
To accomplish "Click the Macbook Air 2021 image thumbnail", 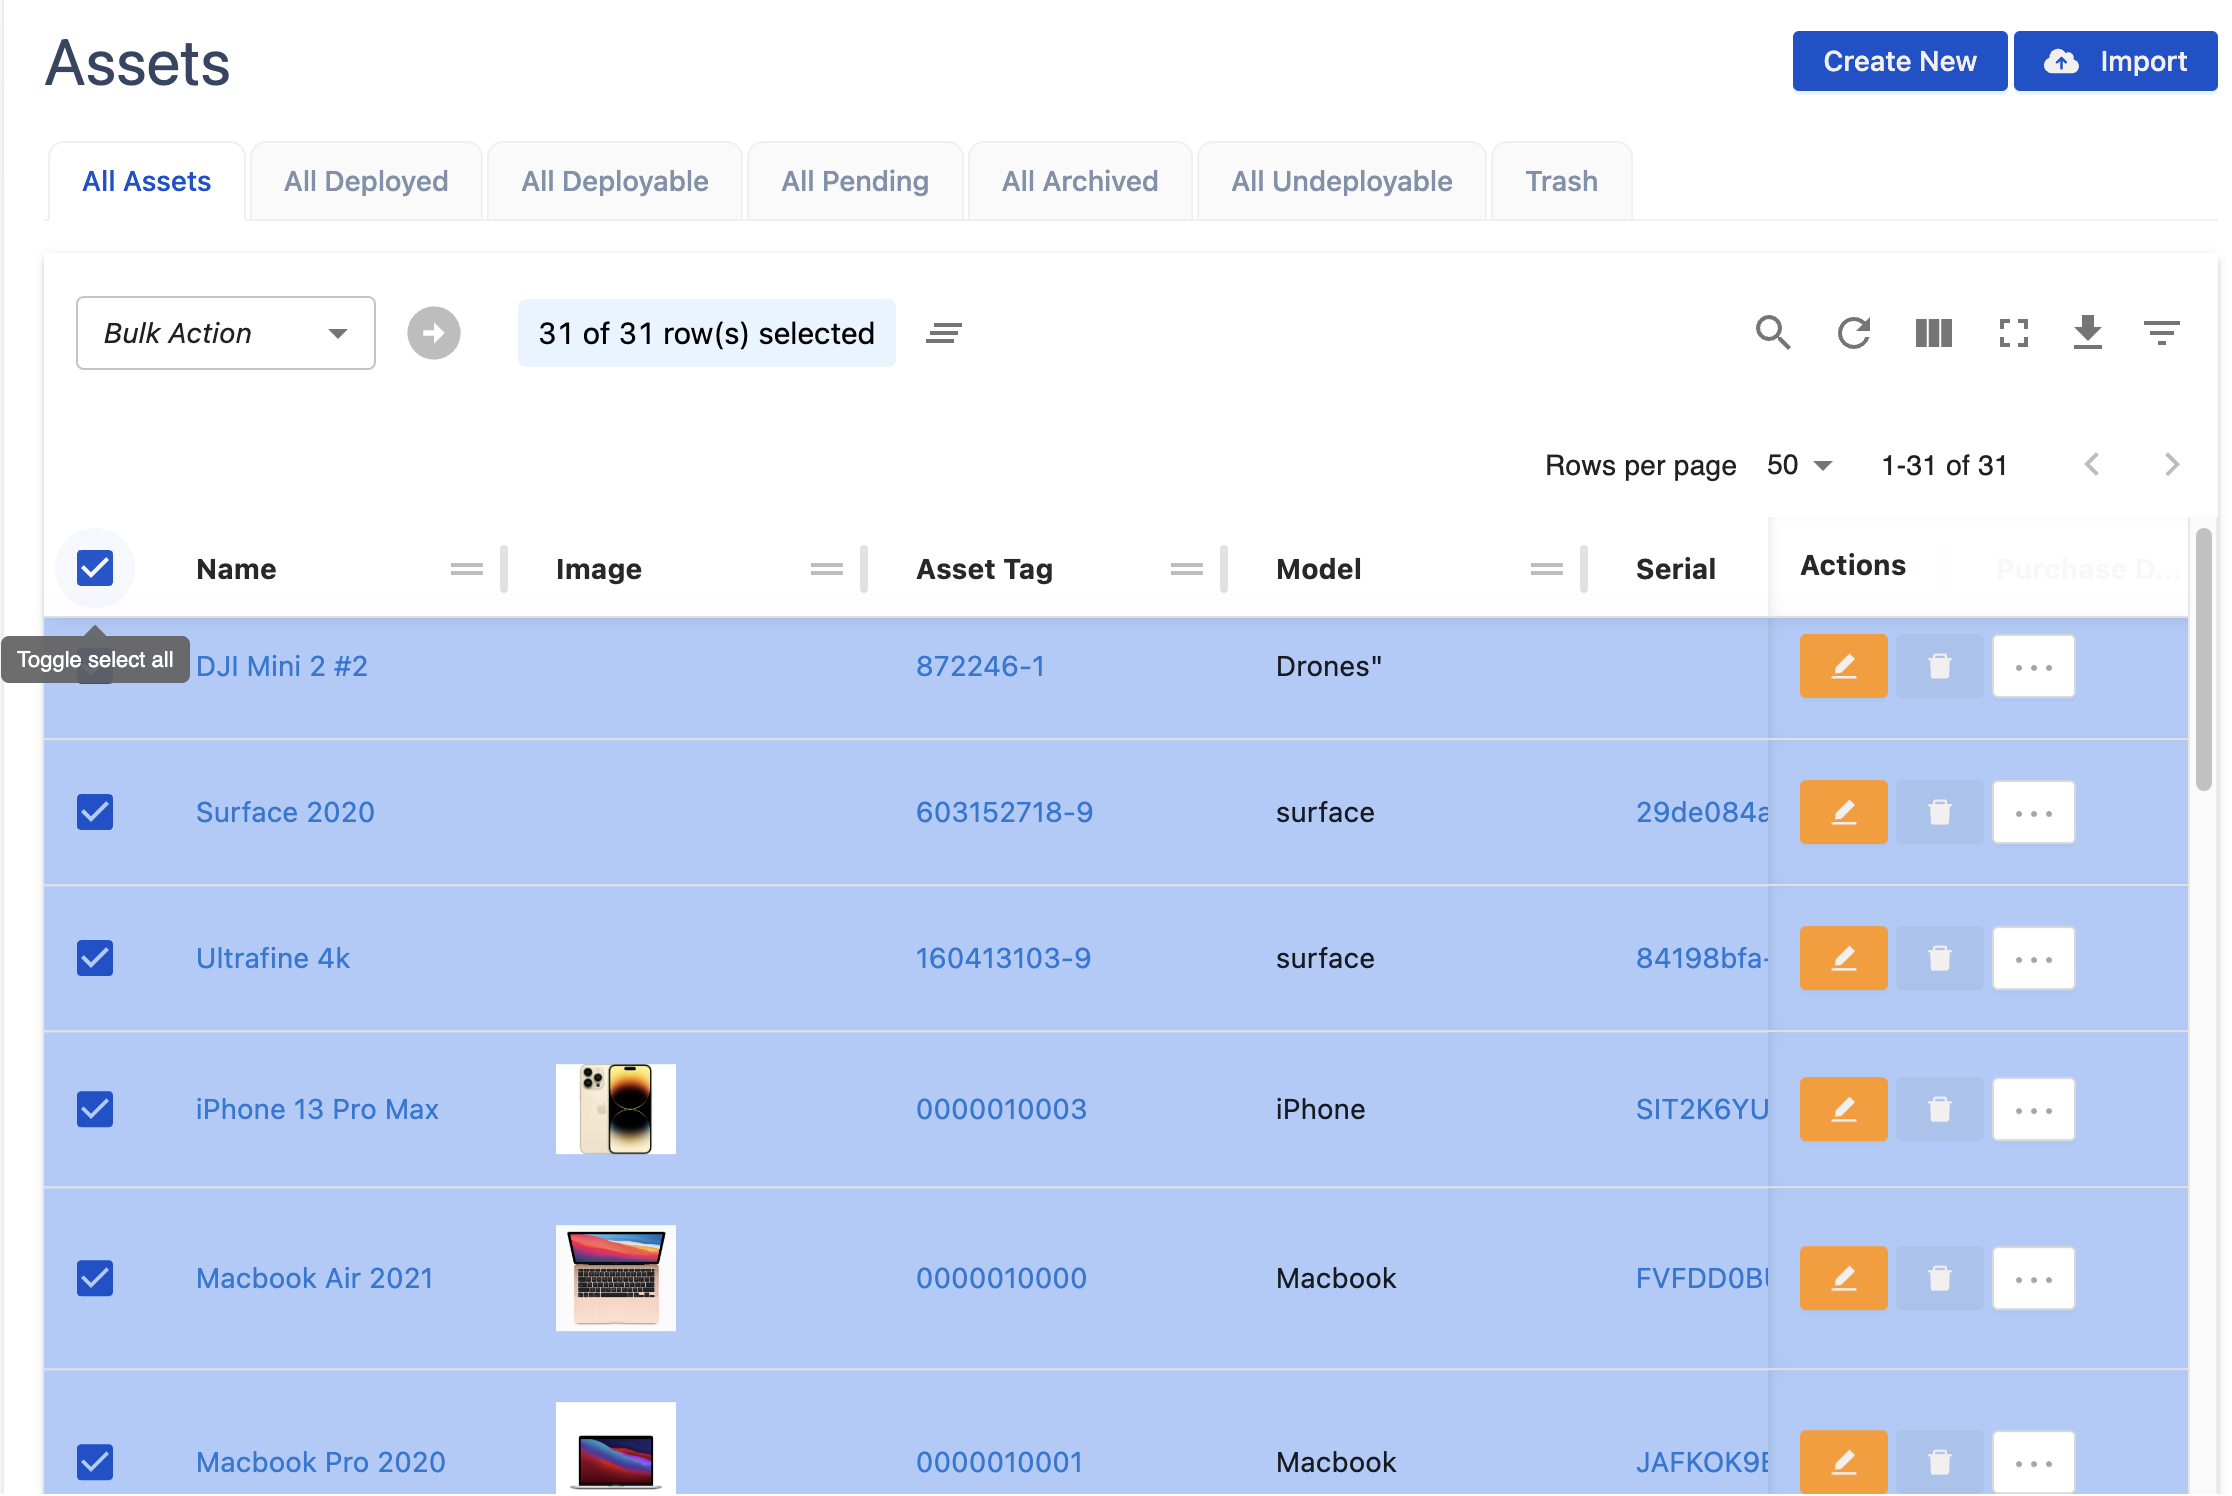I will [616, 1278].
